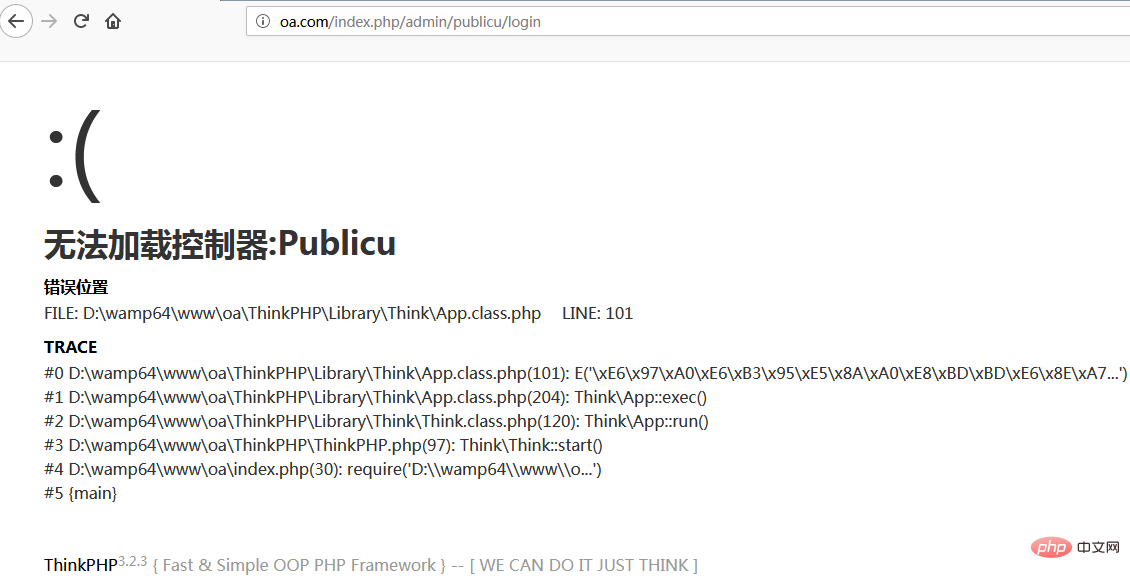Open the browser home page icon
The width and height of the screenshot is (1130, 580).
pos(113,21)
